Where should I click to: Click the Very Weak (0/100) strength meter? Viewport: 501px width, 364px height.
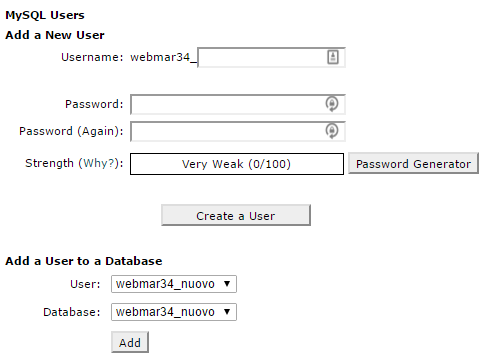(x=237, y=164)
